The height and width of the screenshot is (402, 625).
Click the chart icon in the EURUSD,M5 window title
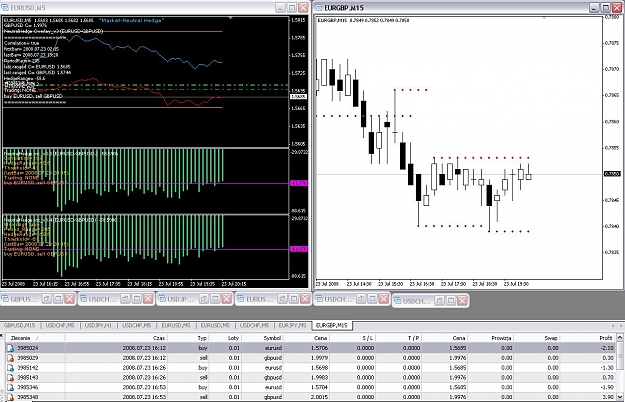coord(5,8)
